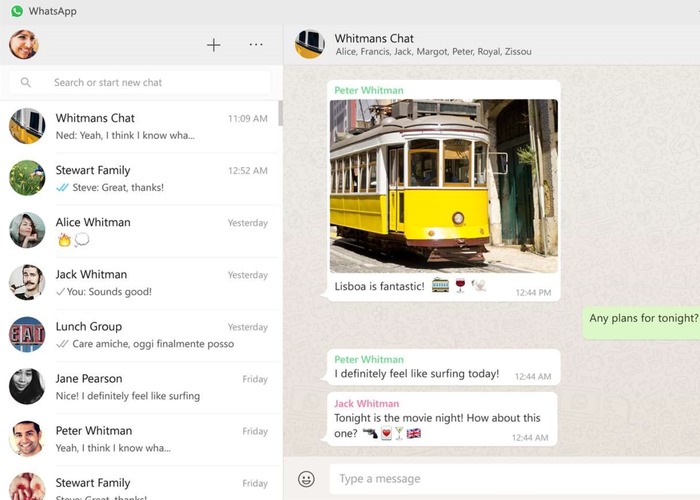Click single check tick on Jack Whitman row

tap(60, 292)
